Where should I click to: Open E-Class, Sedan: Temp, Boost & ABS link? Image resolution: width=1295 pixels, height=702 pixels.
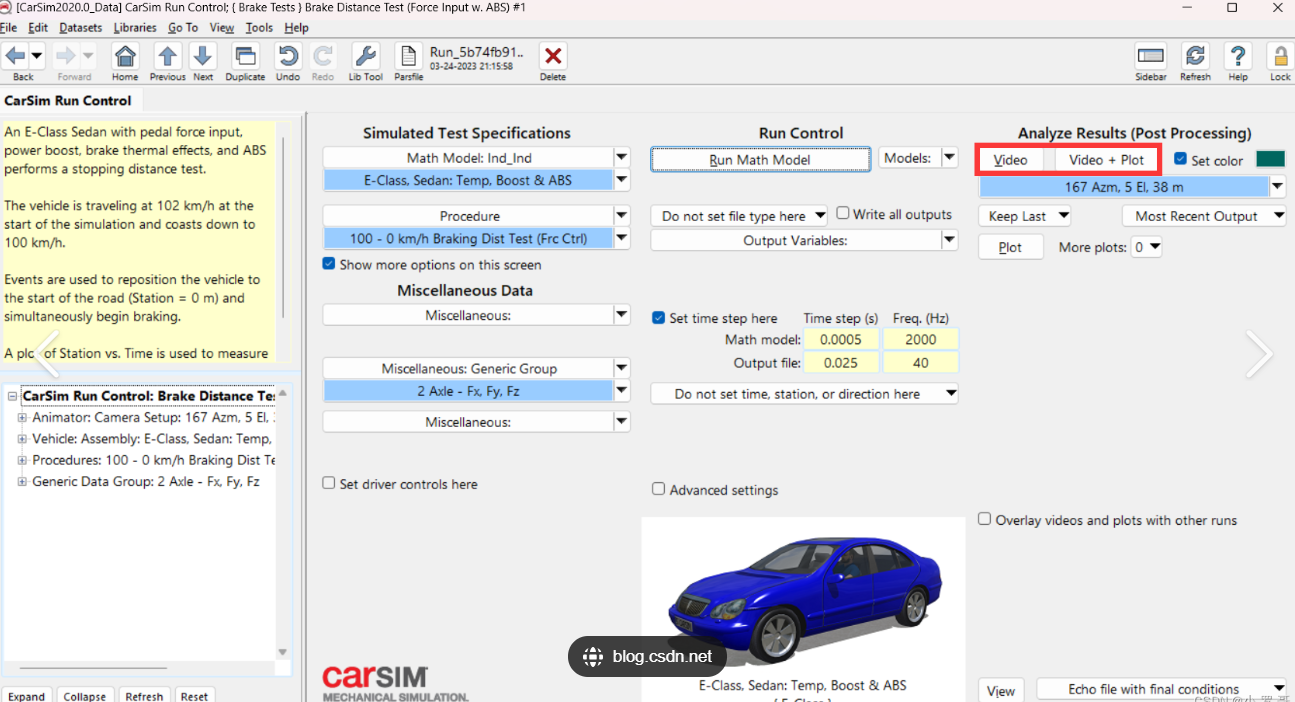(468, 181)
